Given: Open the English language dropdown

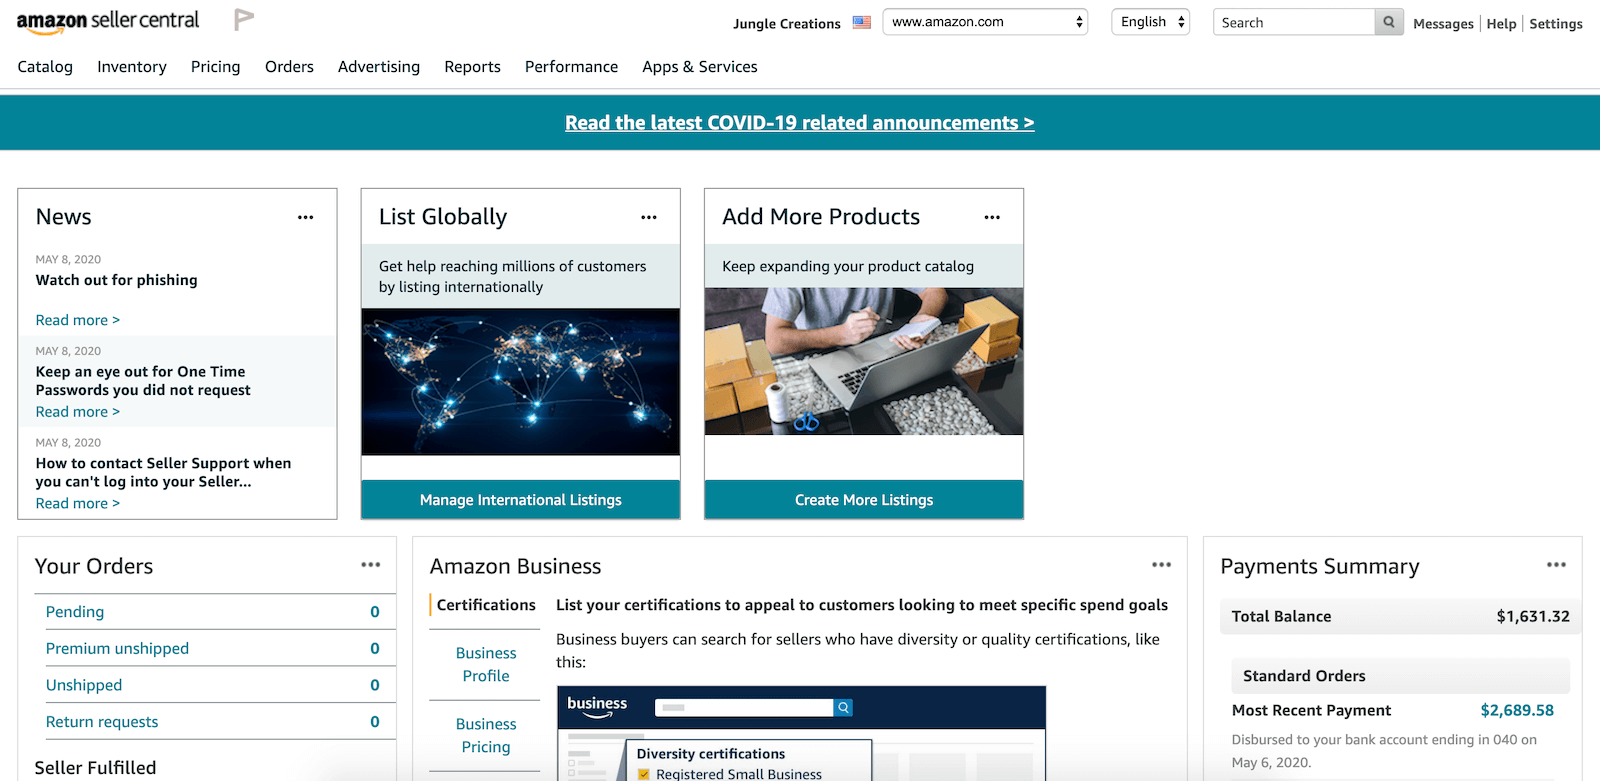Looking at the screenshot, I should (1150, 22).
